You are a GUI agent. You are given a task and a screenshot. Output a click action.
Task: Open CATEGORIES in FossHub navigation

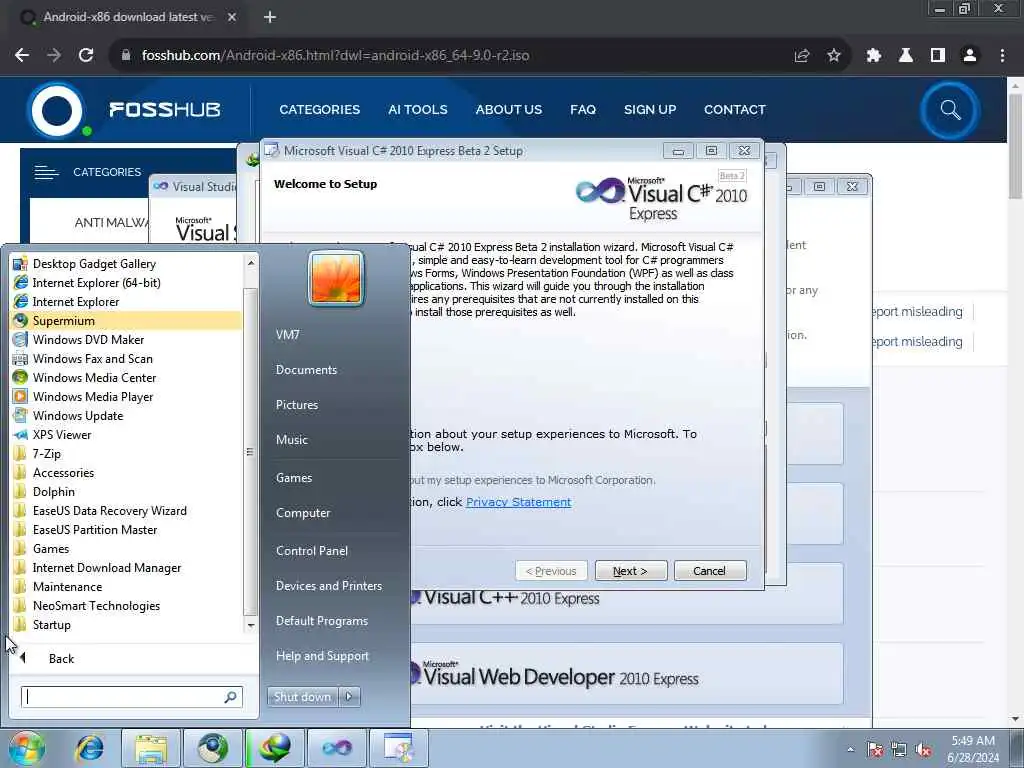(x=319, y=110)
